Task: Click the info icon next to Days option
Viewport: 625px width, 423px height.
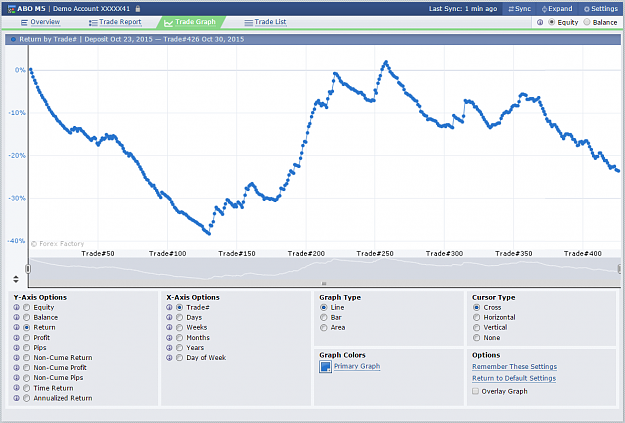Action: [x=169, y=317]
